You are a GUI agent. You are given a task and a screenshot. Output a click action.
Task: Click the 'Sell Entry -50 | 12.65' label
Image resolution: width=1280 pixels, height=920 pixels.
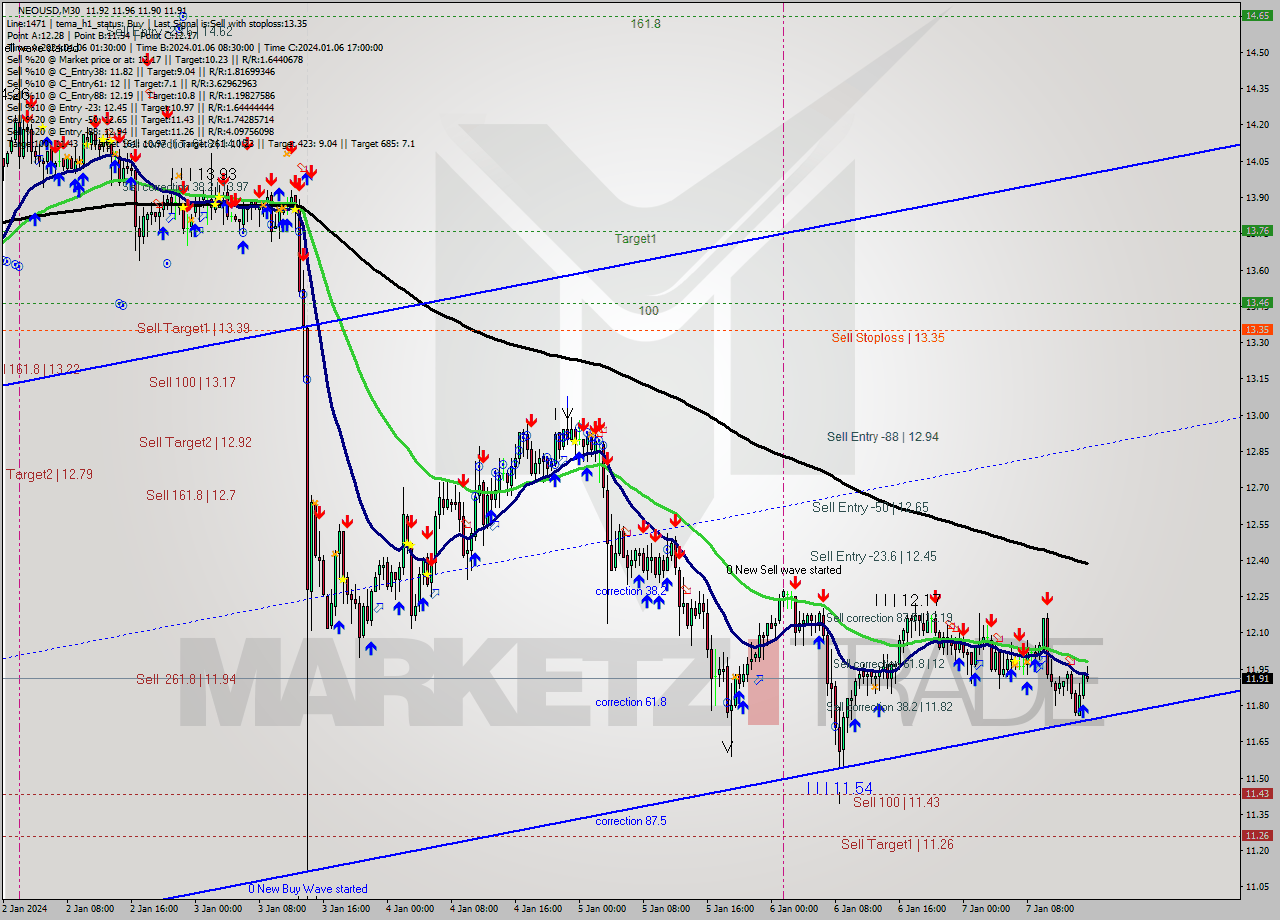870,508
